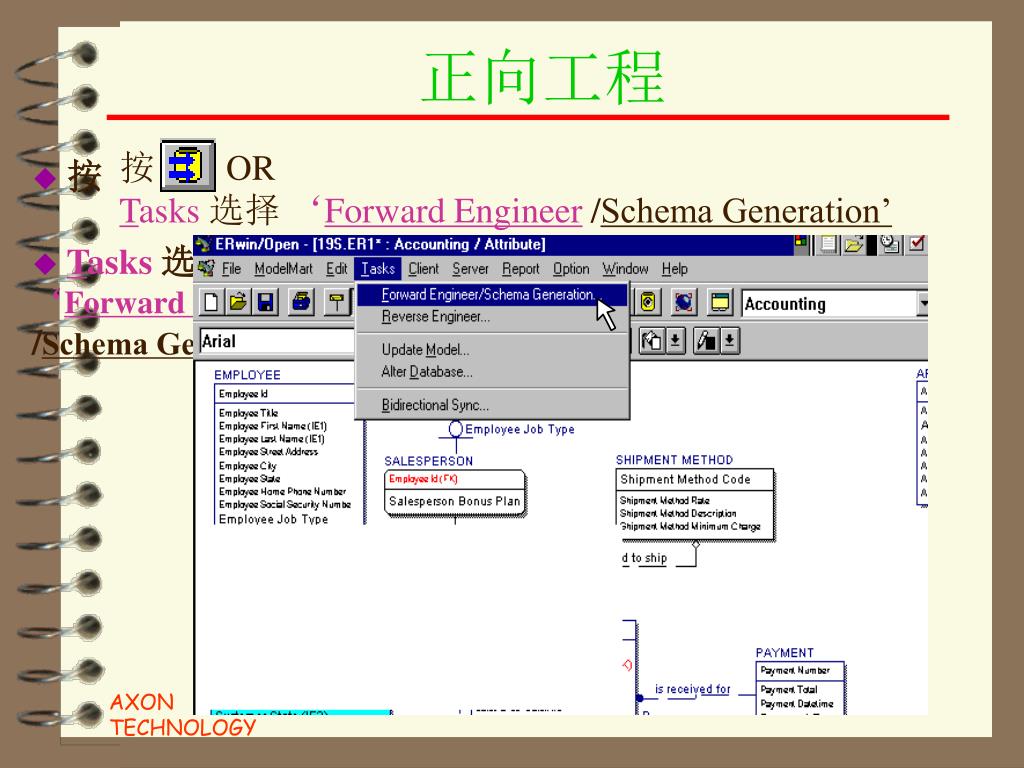The width and height of the screenshot is (1024, 768).
Task: Click the blue globe toolbar icon
Action: point(684,302)
